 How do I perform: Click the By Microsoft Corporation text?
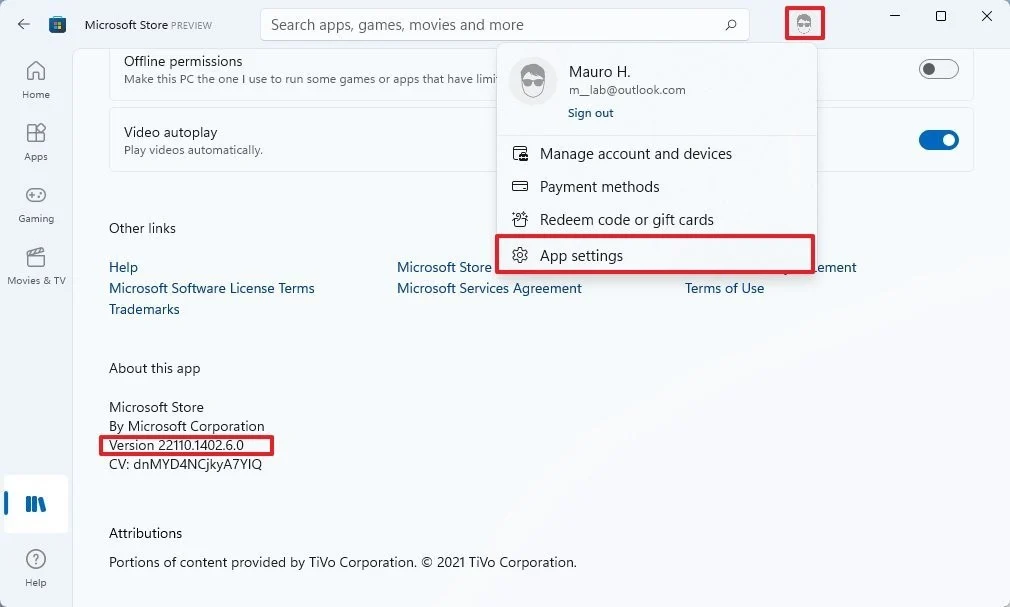[187, 427]
